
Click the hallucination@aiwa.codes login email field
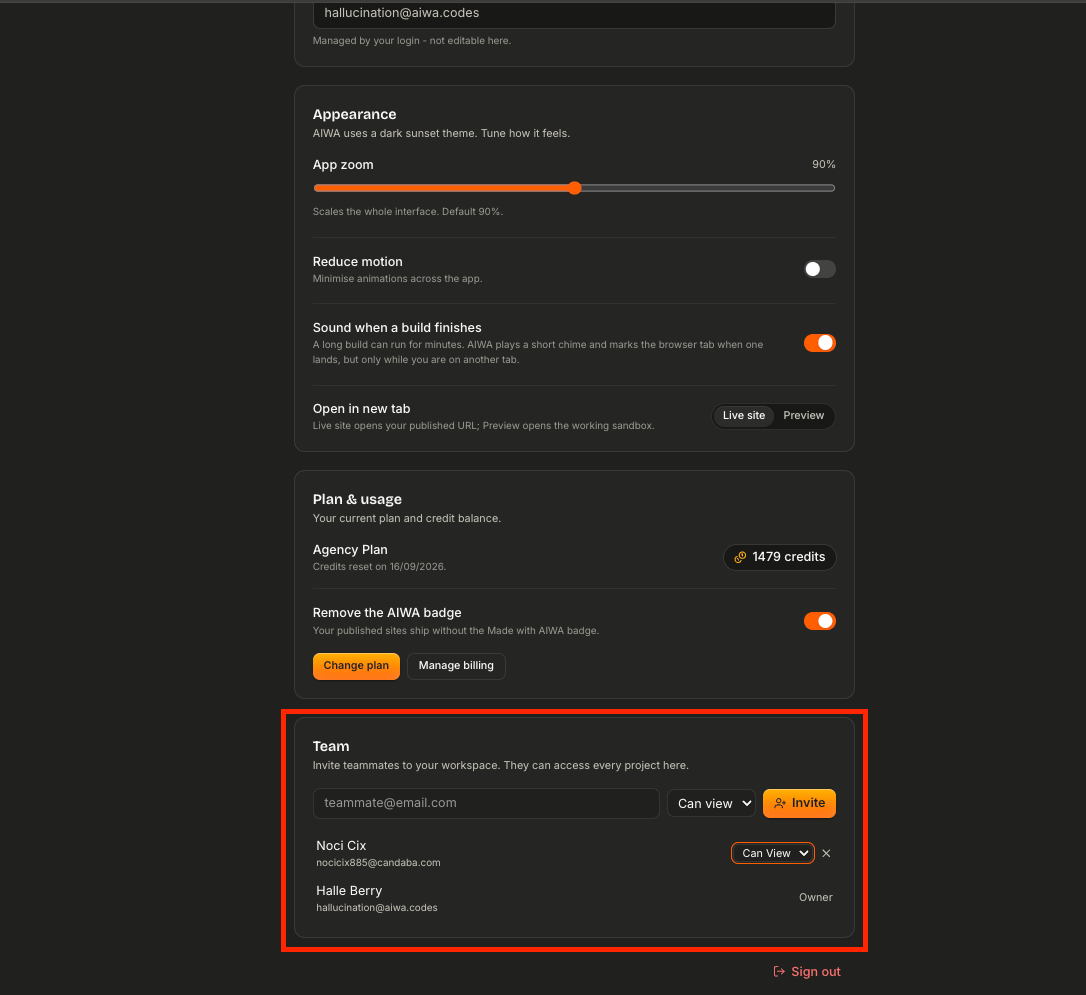click(574, 14)
